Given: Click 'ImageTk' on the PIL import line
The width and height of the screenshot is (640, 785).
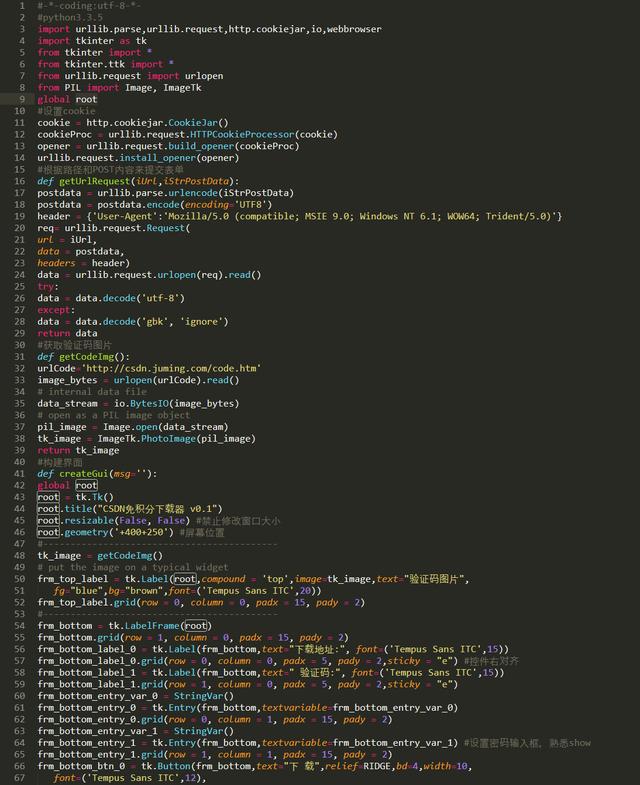Looking at the screenshot, I should point(182,88).
